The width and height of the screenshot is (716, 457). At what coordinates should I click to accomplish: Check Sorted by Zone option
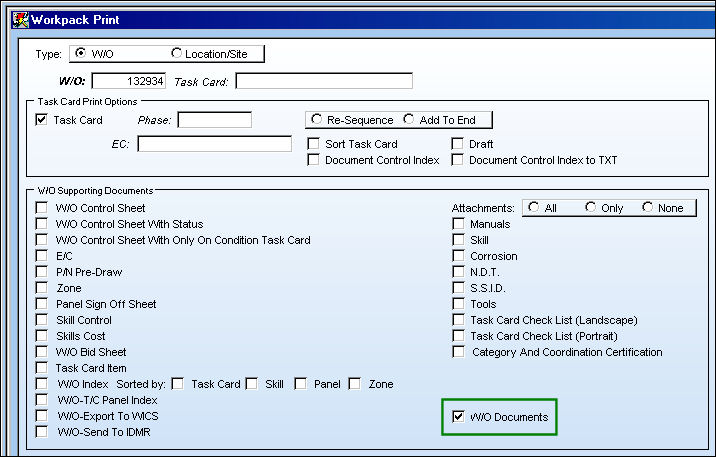point(355,383)
